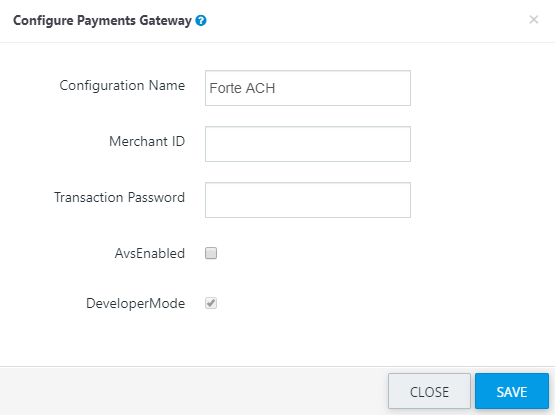The image size is (555, 415).
Task: Tick the unchecked box next to AvsEnabled
Action: [x=211, y=253]
